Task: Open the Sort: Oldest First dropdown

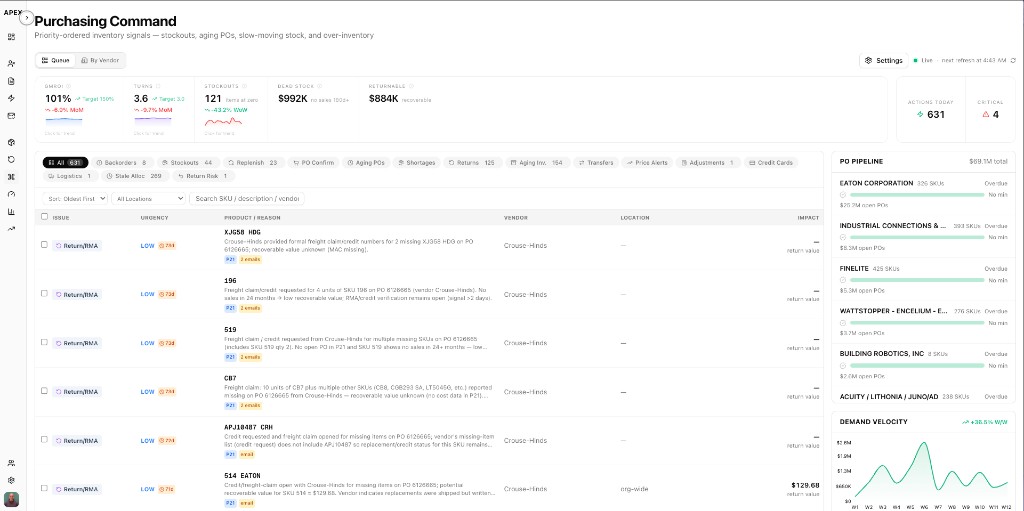Action: (x=75, y=199)
